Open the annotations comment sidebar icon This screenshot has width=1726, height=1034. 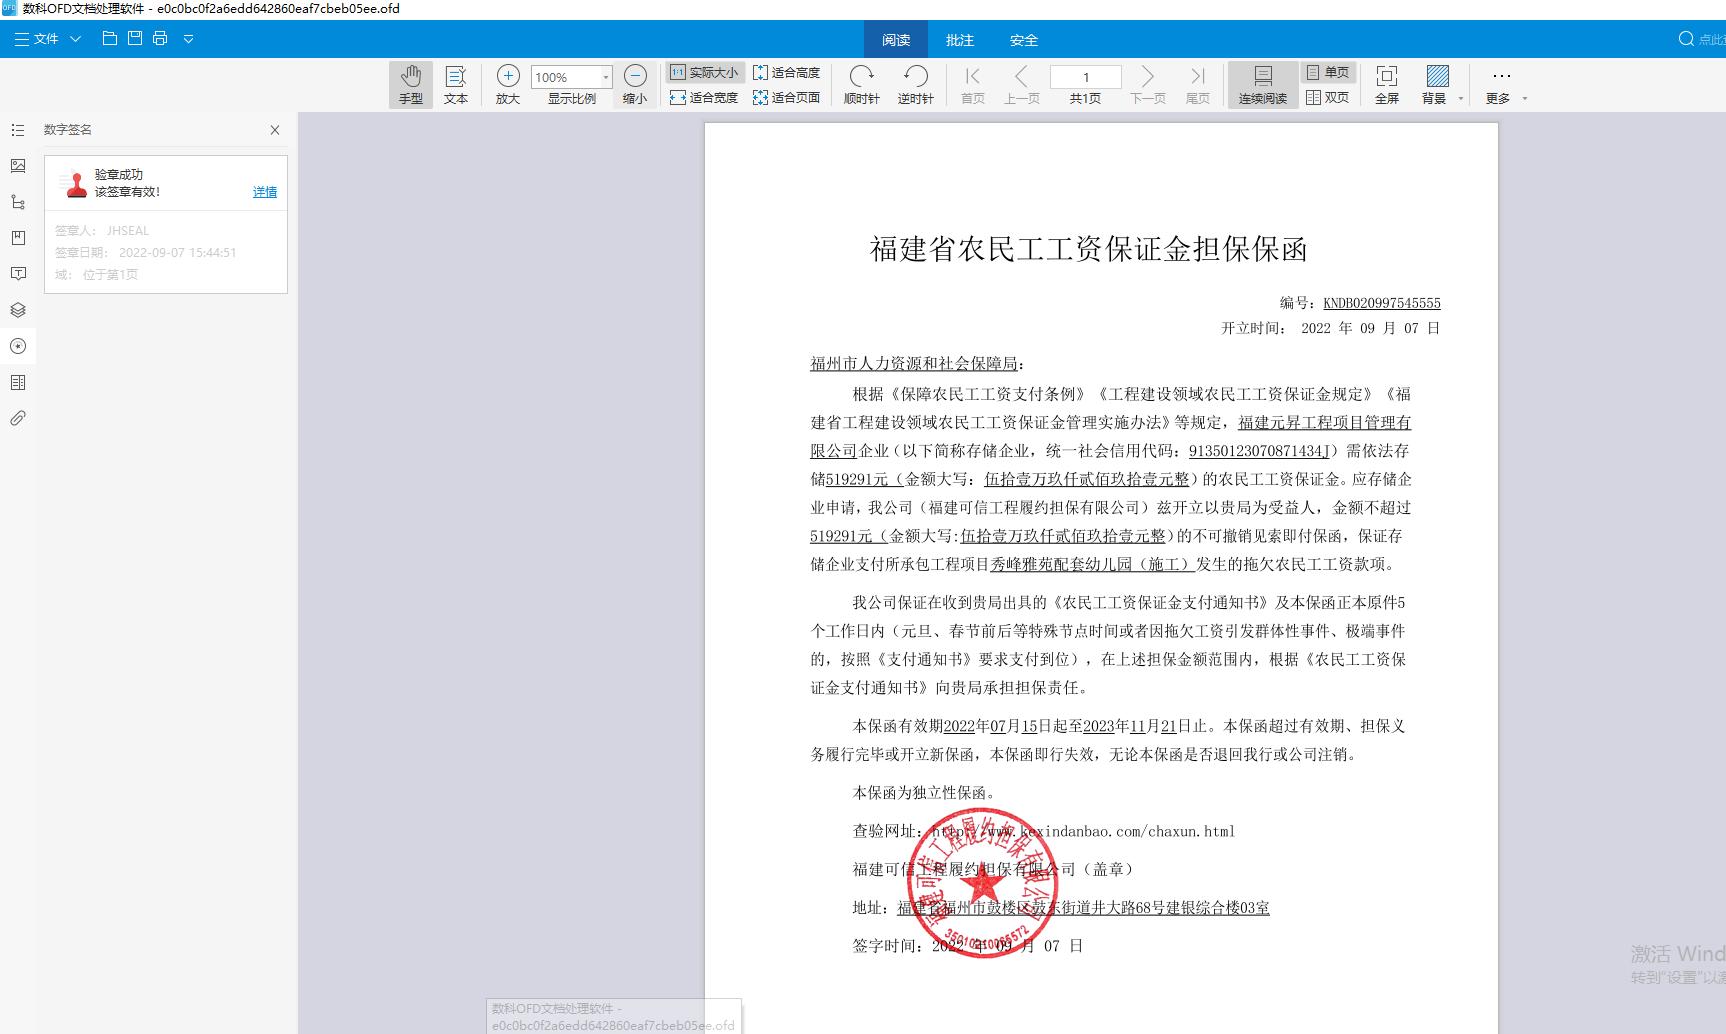(x=18, y=274)
